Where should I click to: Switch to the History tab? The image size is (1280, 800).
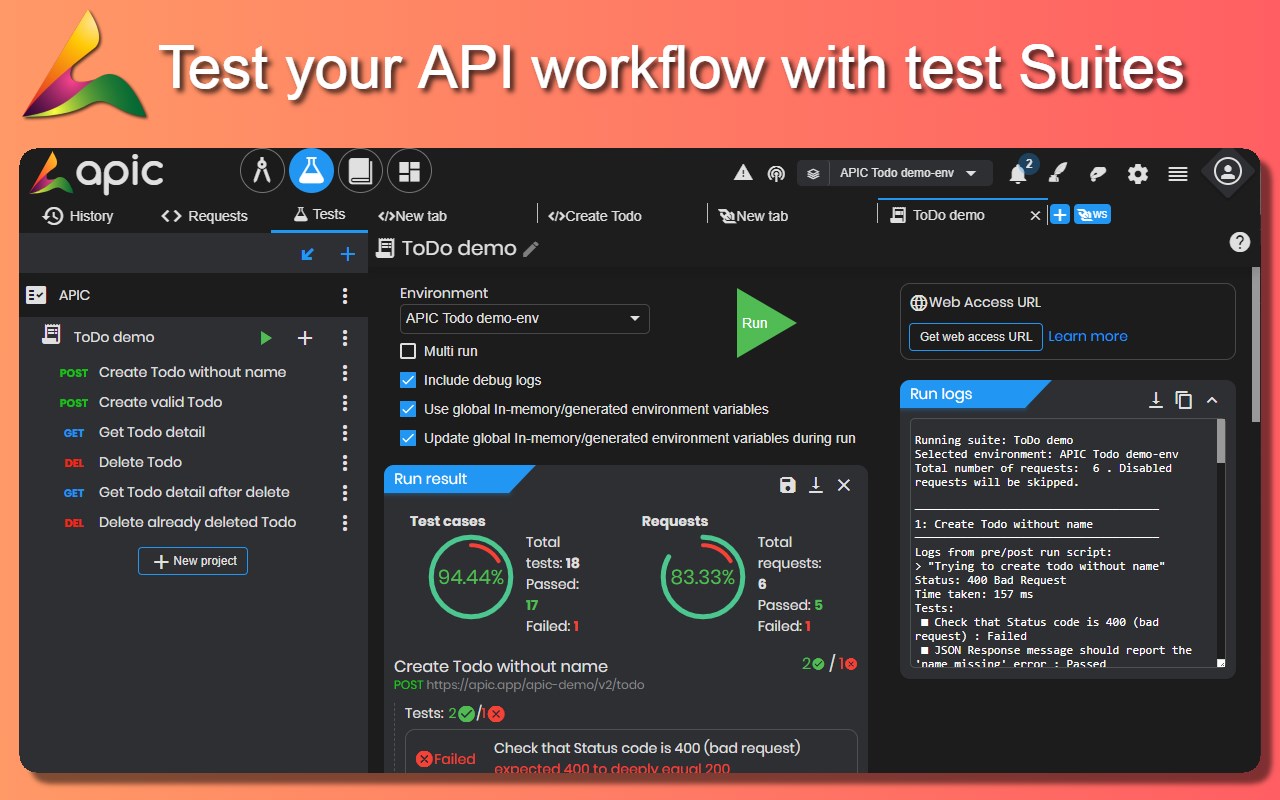point(78,216)
